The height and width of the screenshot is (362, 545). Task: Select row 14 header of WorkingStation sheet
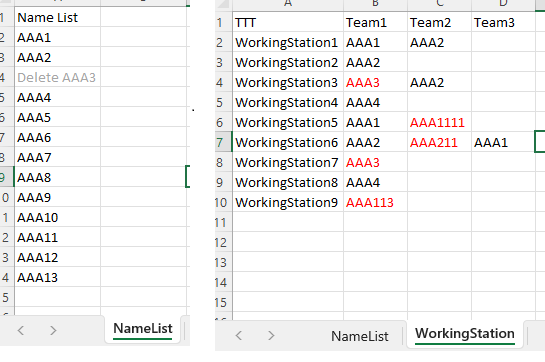223,282
